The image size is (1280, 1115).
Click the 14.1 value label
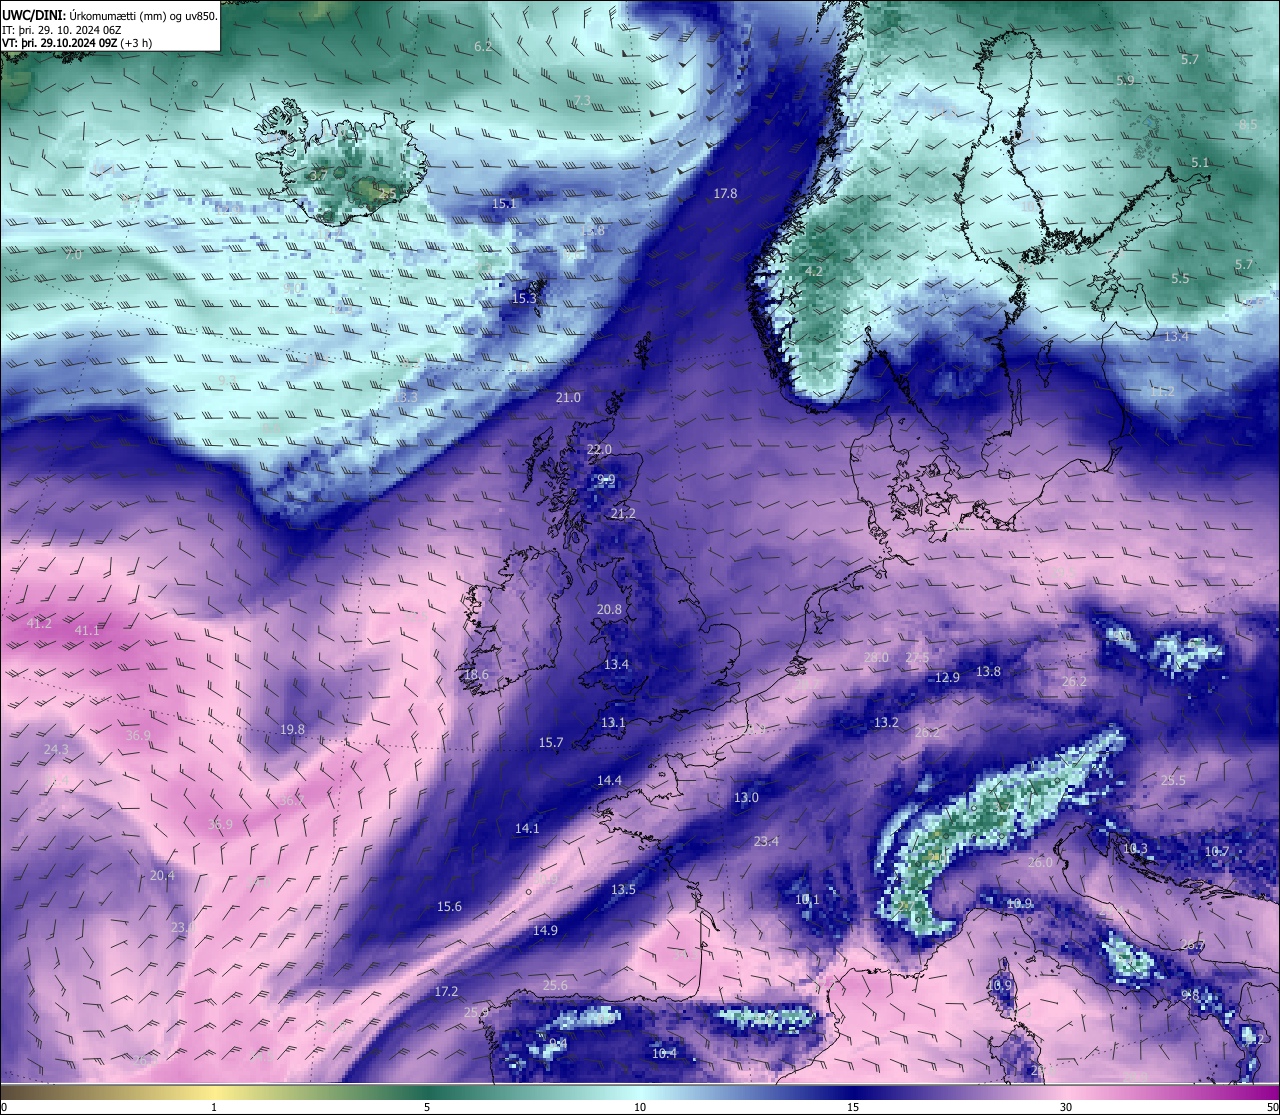527,828
